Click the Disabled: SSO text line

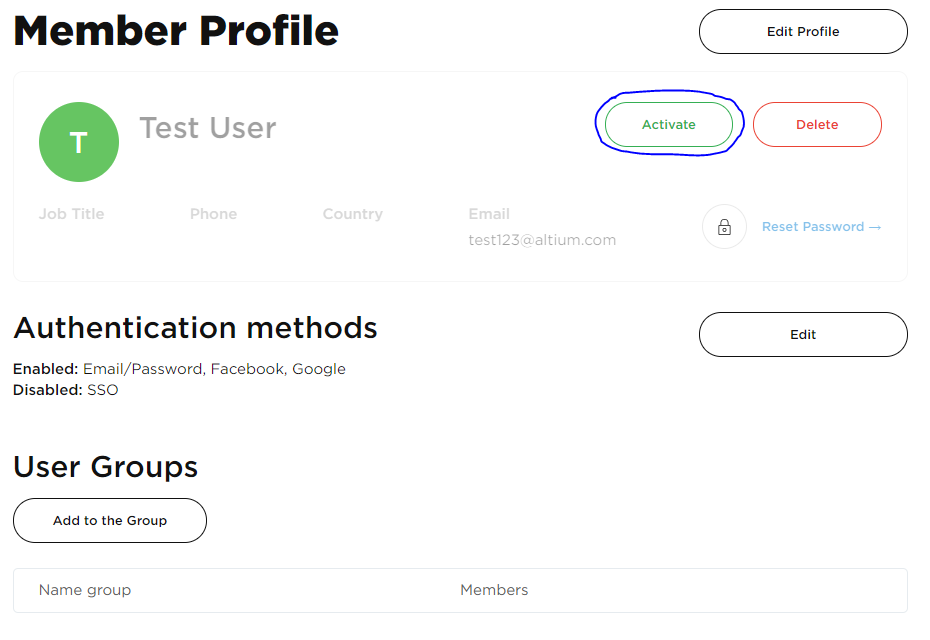click(66, 390)
